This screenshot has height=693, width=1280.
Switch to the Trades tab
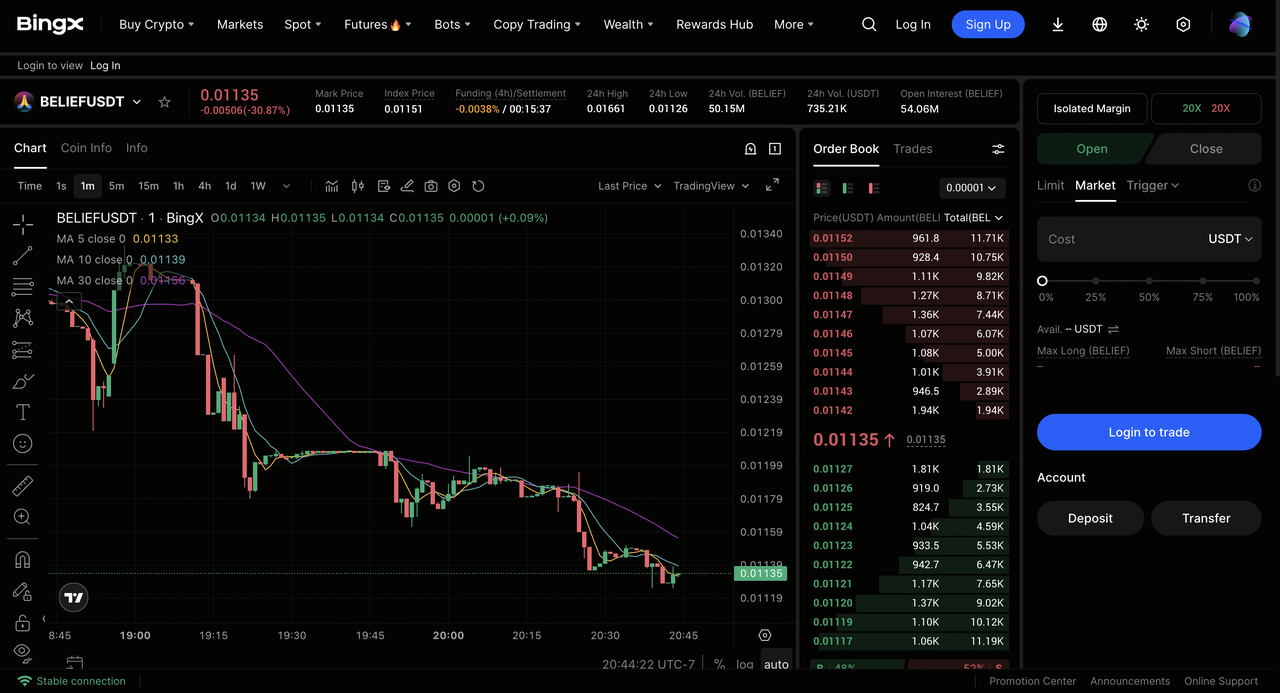click(912, 149)
